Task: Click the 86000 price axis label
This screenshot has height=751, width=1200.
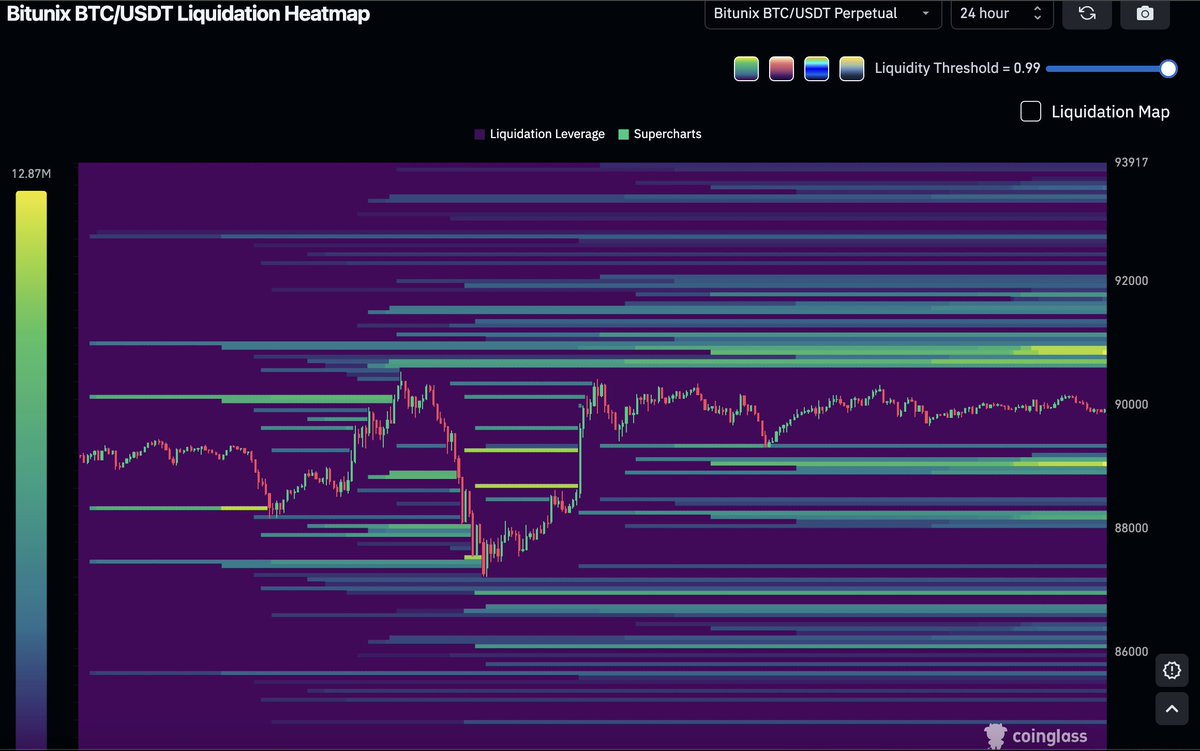Action: [1132, 652]
